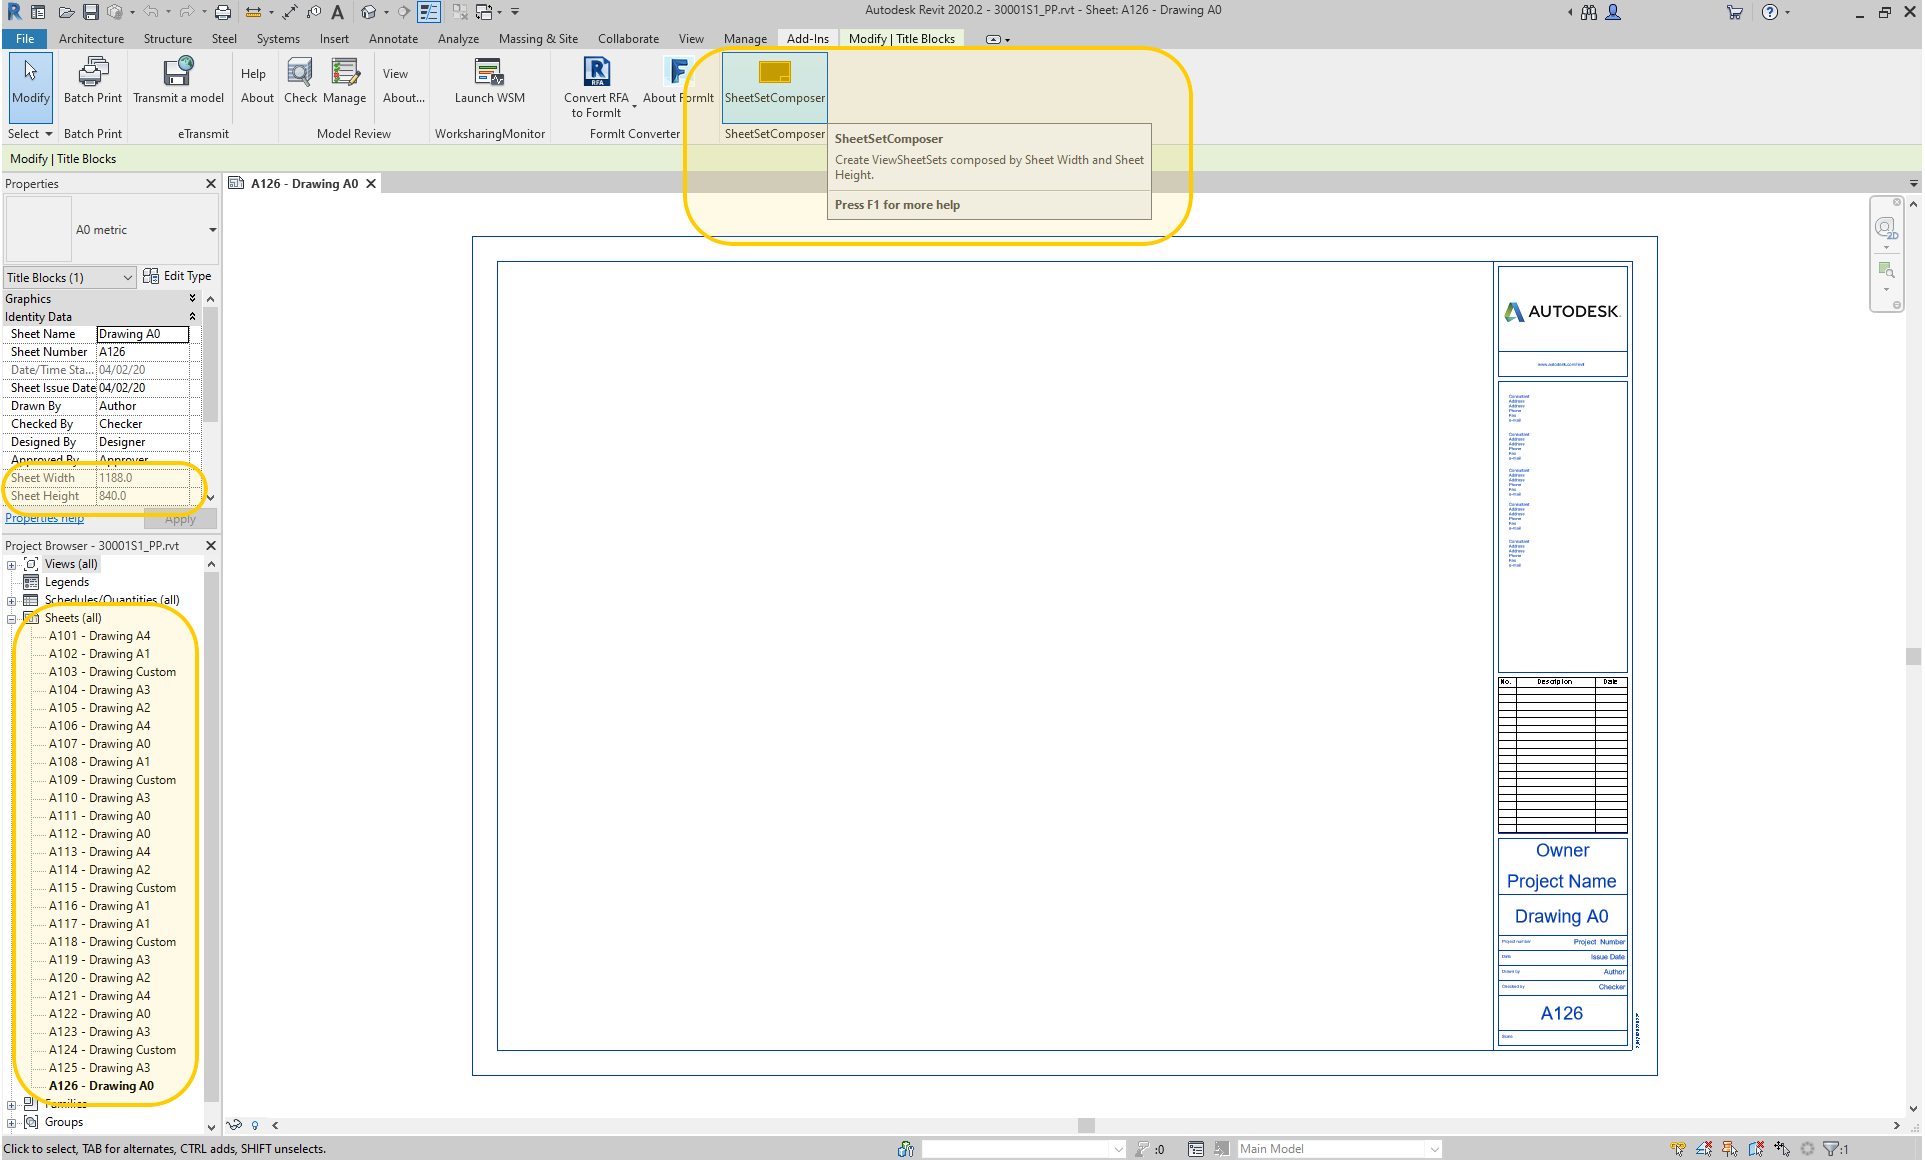Toggle Drag Elements on Selection icon
The width and height of the screenshot is (1925, 1160).
click(x=1782, y=1149)
